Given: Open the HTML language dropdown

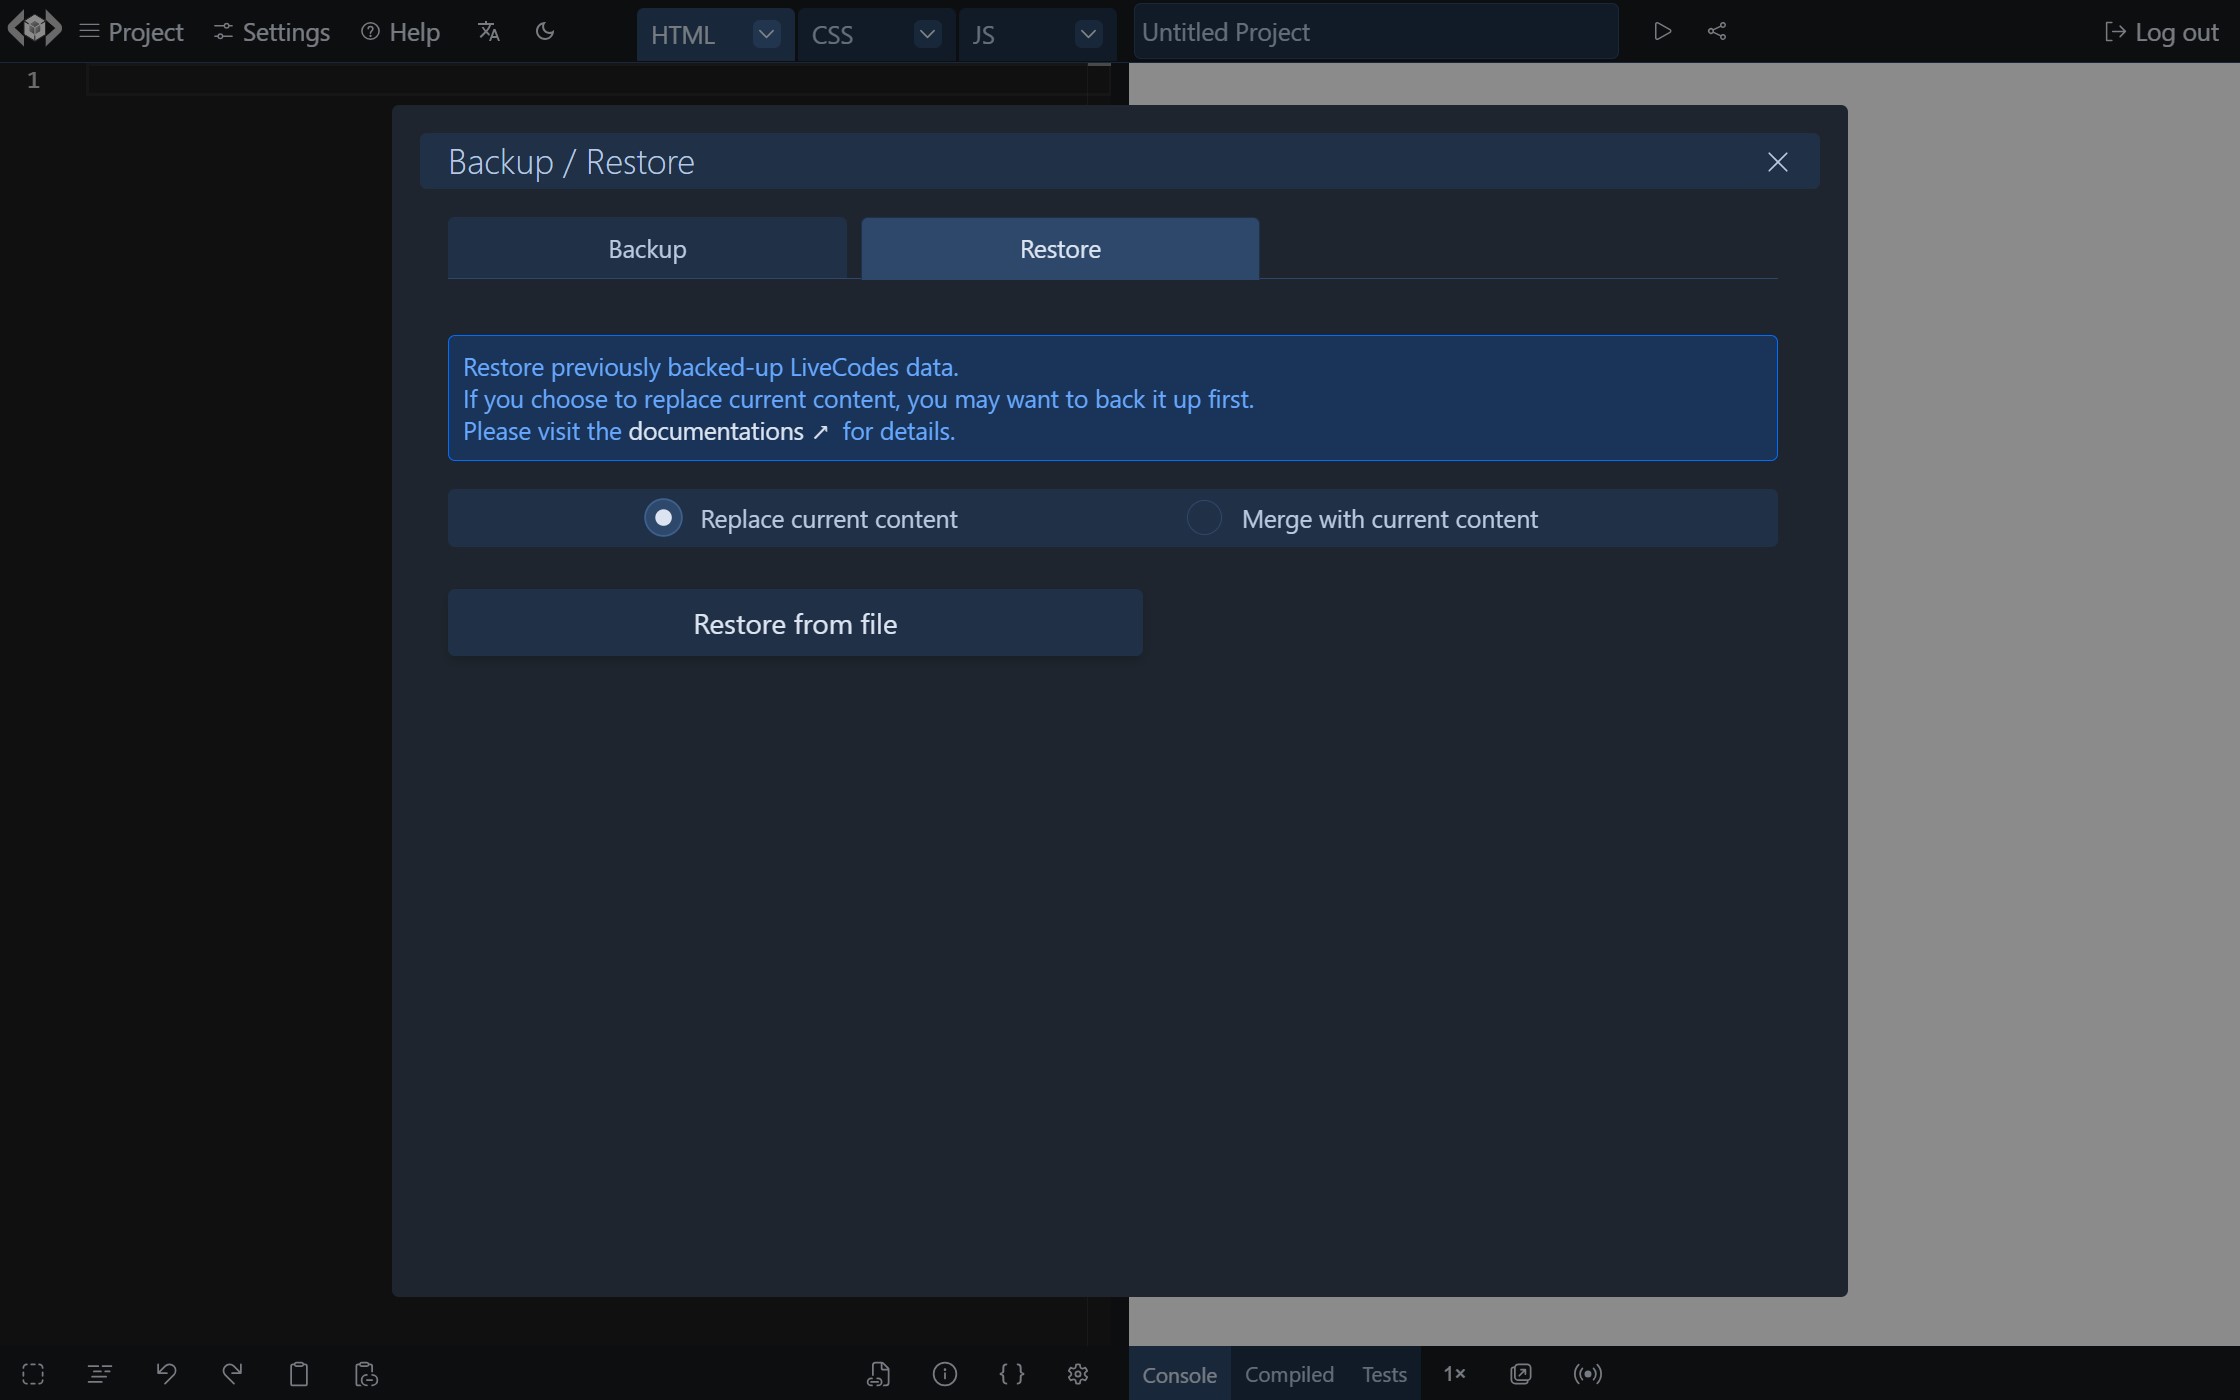Looking at the screenshot, I should (765, 34).
